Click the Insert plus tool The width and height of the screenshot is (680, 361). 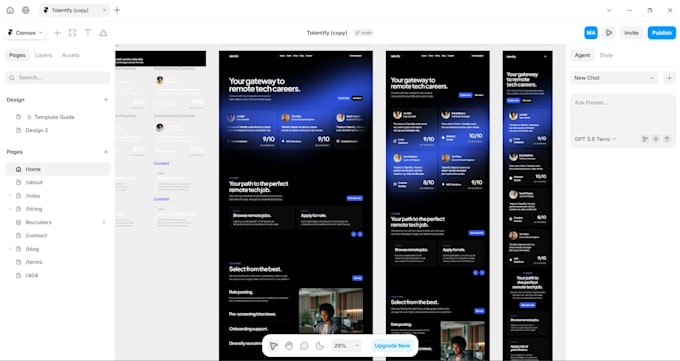coord(57,33)
